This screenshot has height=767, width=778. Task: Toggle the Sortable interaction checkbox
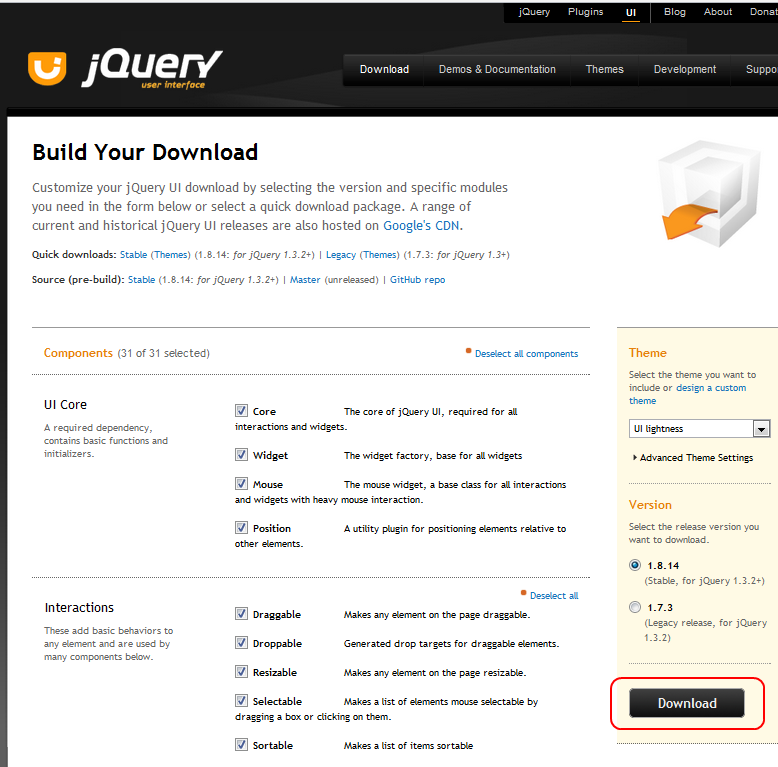[241, 745]
